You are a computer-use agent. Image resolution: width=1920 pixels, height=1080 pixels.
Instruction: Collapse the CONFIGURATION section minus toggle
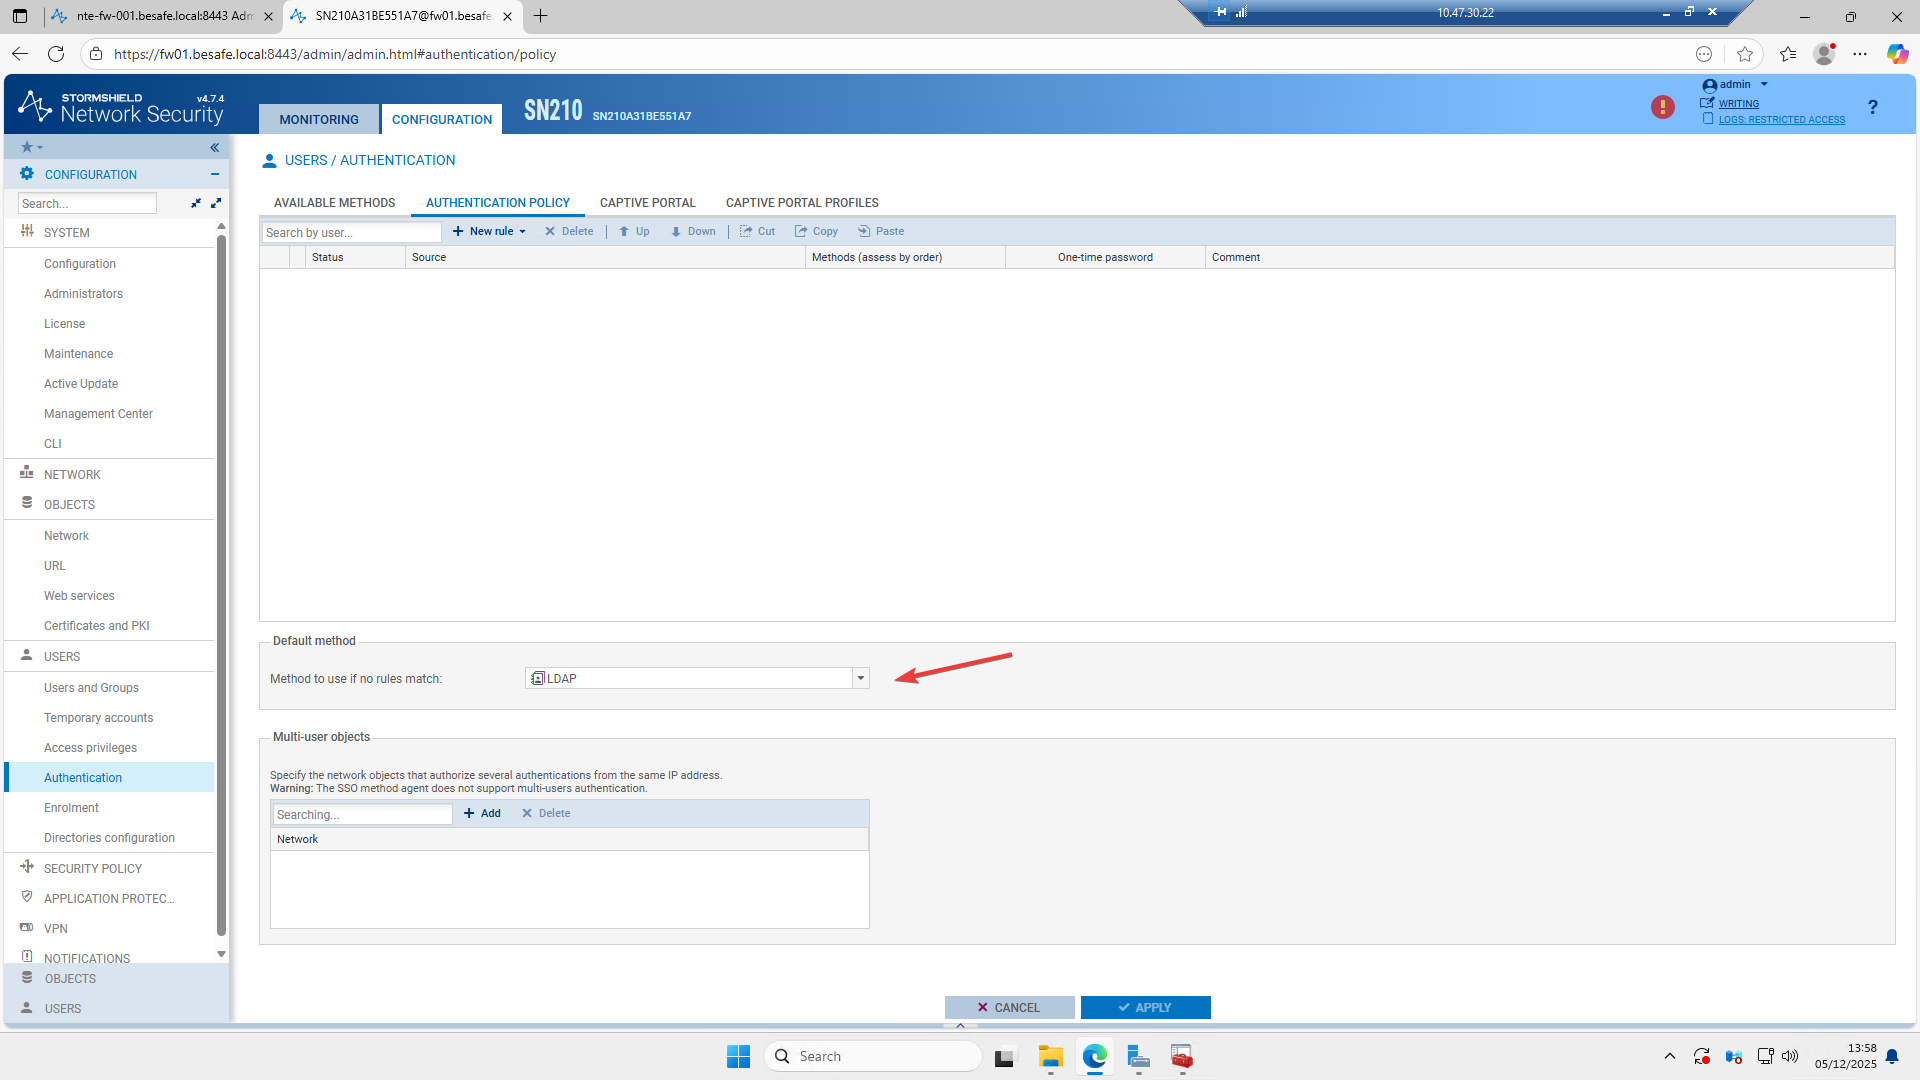click(x=214, y=174)
